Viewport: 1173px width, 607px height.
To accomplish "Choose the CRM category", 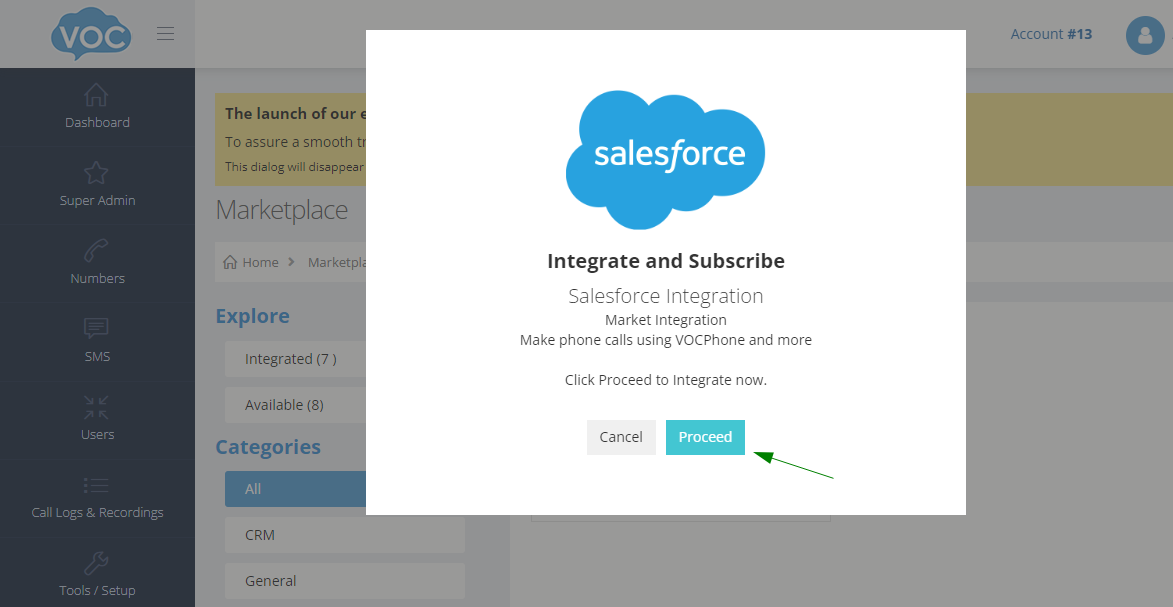I will 344,535.
